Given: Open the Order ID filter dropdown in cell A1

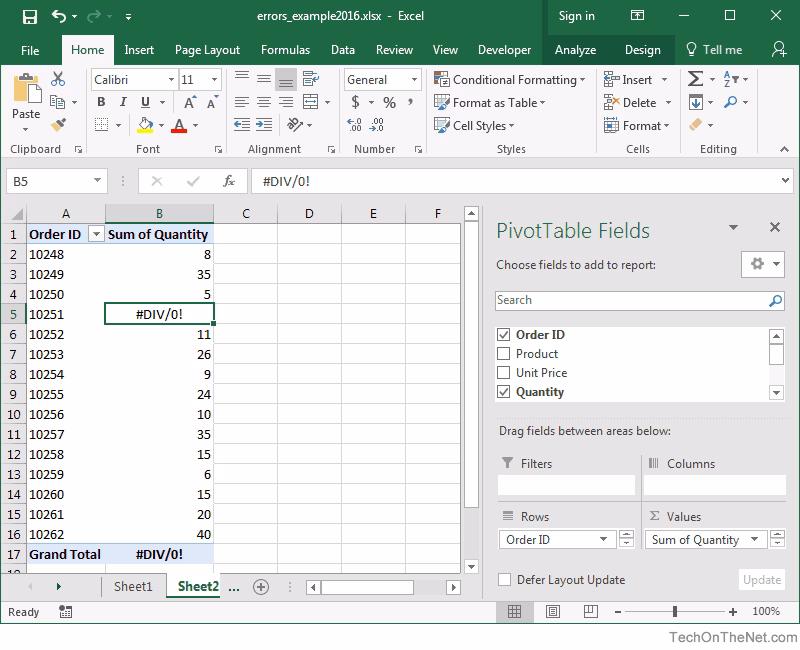Looking at the screenshot, I should point(95,233).
